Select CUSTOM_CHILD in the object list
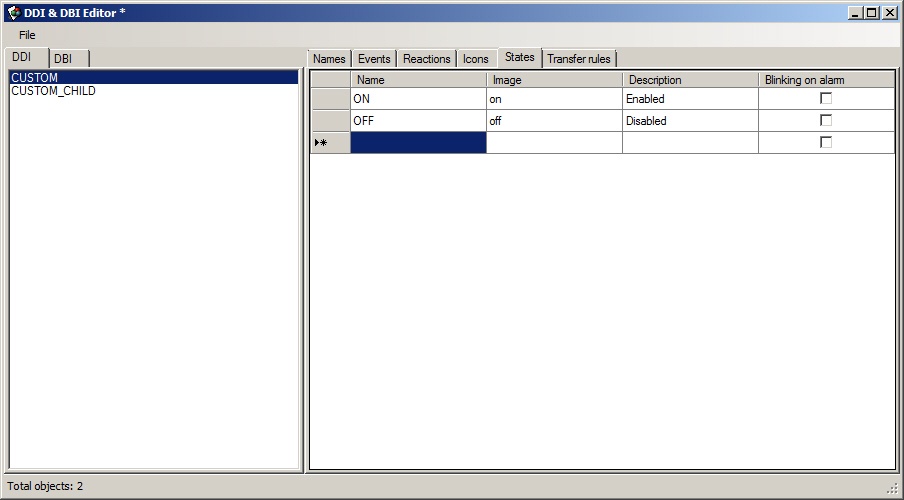Image resolution: width=904 pixels, height=500 pixels. tap(154, 91)
